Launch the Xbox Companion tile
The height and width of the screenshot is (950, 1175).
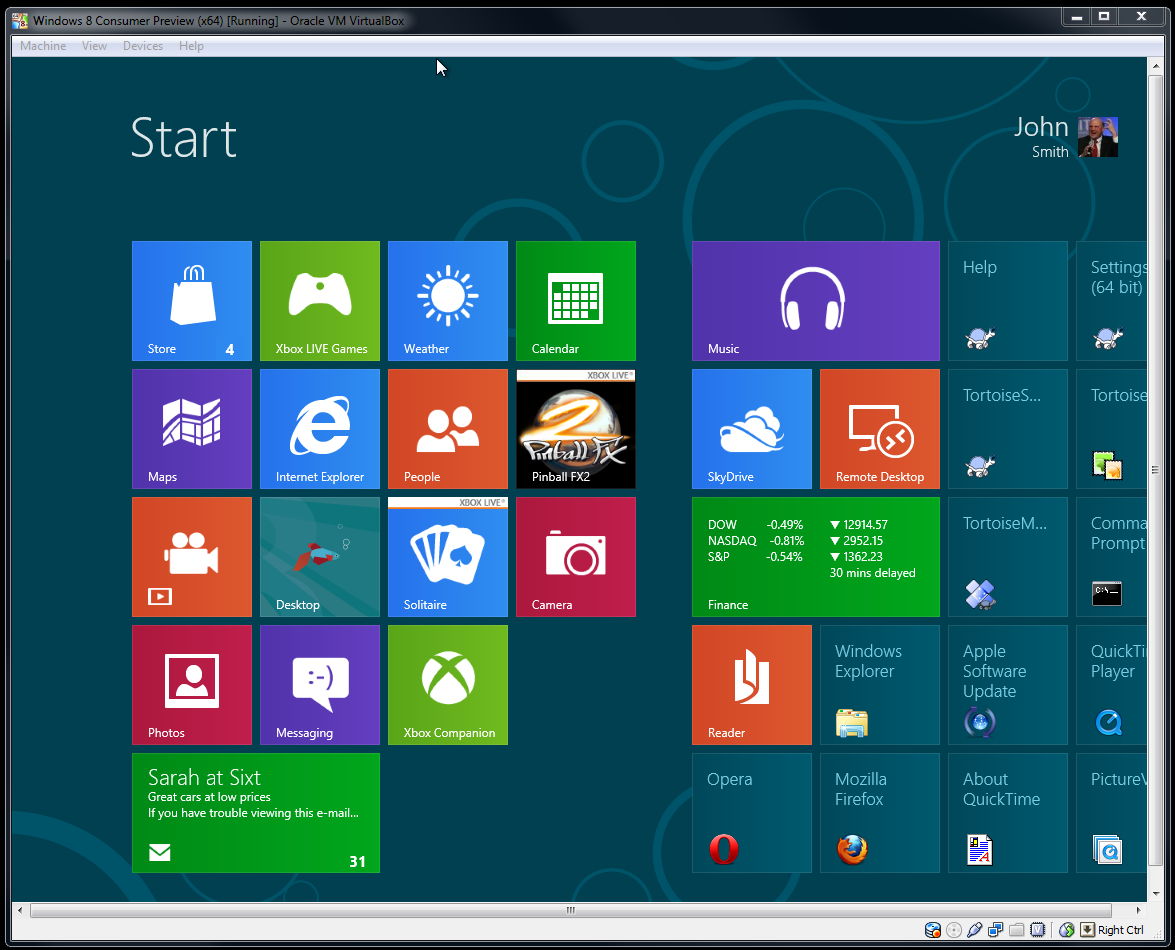448,686
